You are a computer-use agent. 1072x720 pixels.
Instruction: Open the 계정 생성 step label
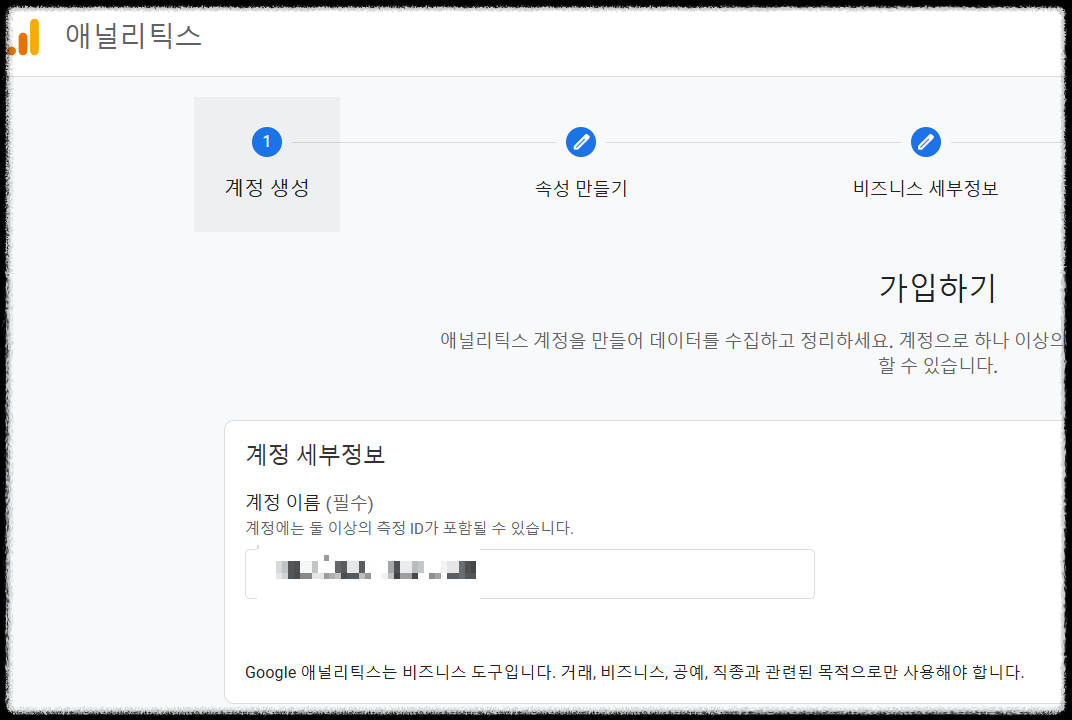point(267,187)
